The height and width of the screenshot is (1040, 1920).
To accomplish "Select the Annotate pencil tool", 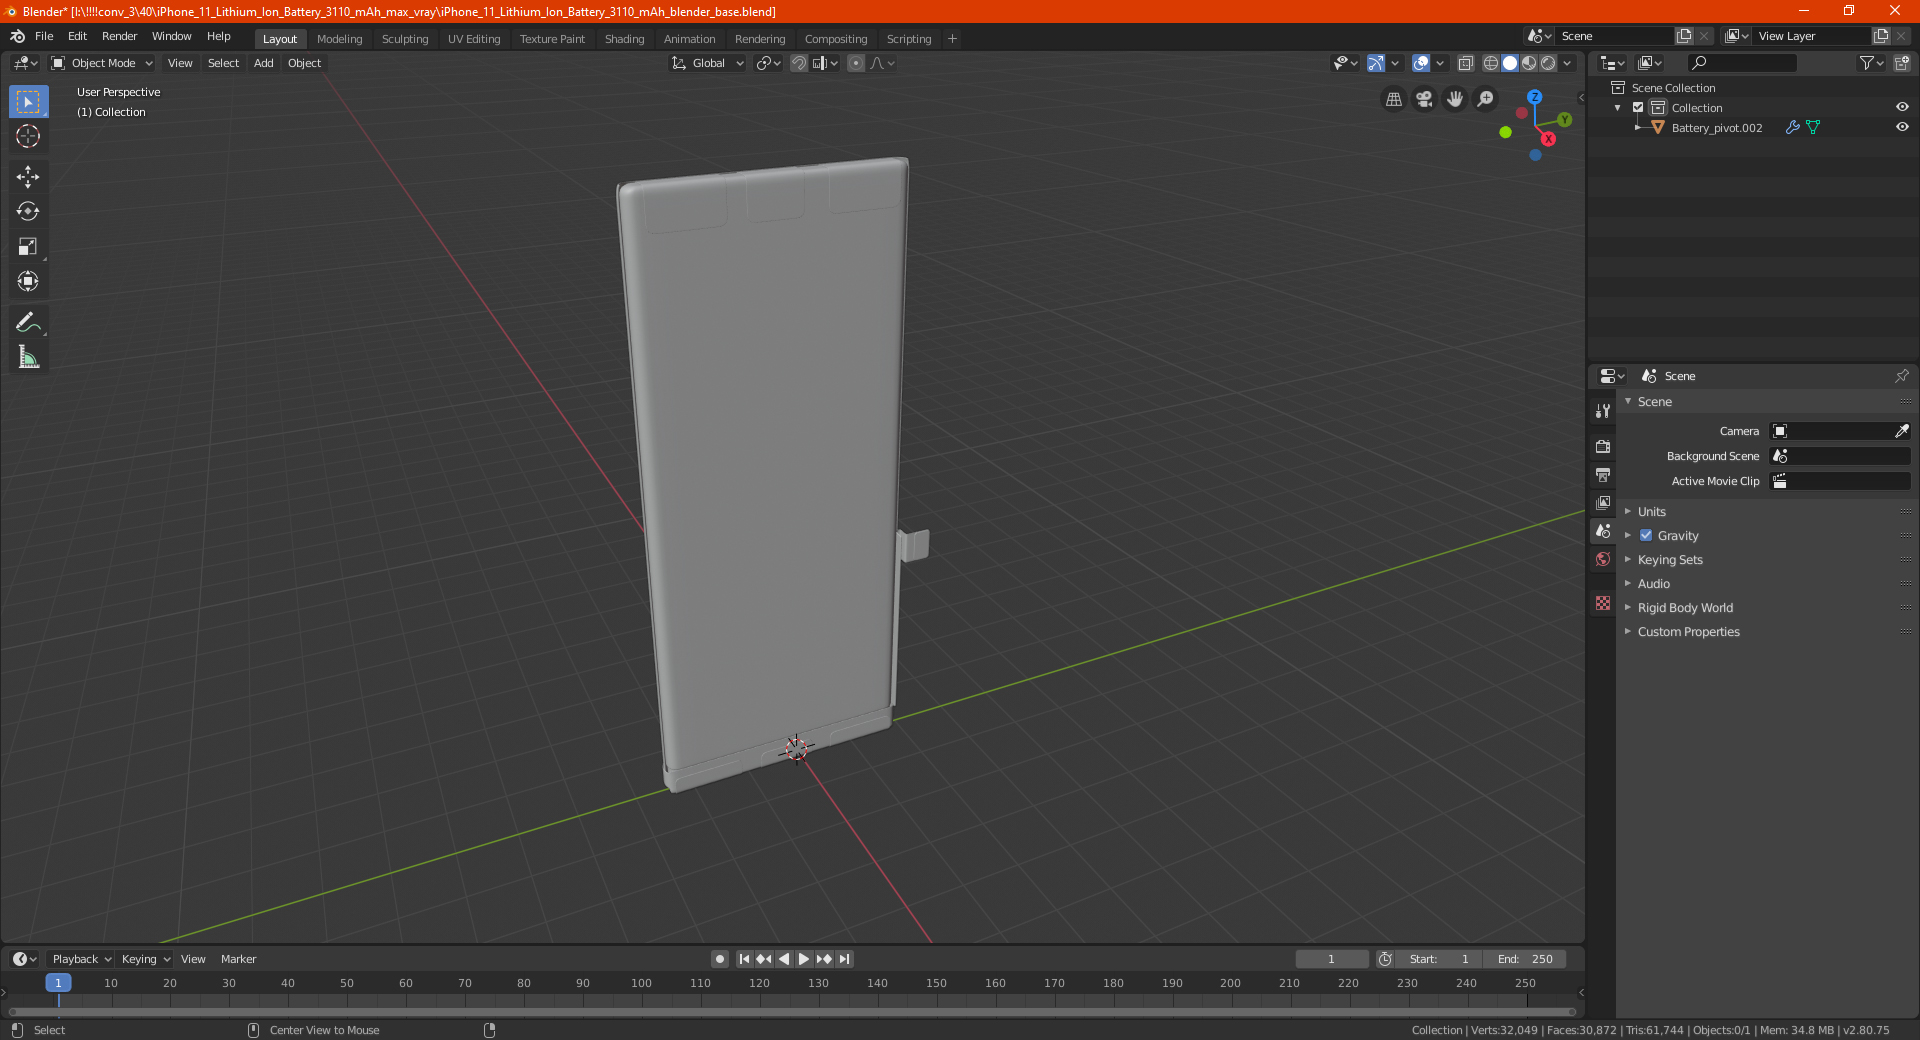I will click(28, 322).
